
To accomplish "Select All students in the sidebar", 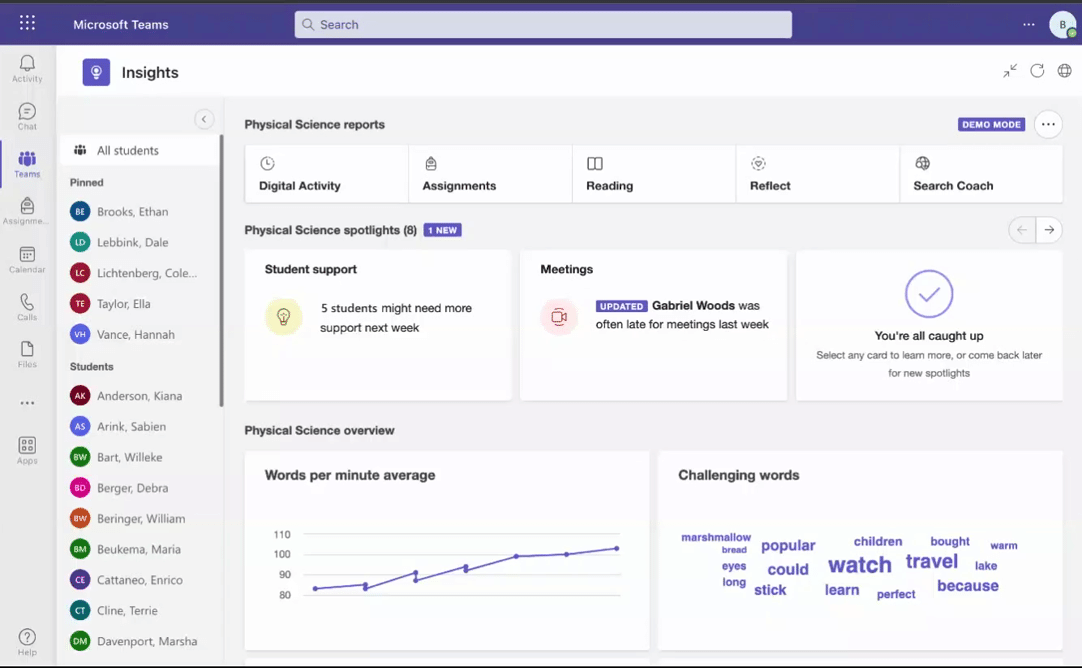I will [128, 149].
